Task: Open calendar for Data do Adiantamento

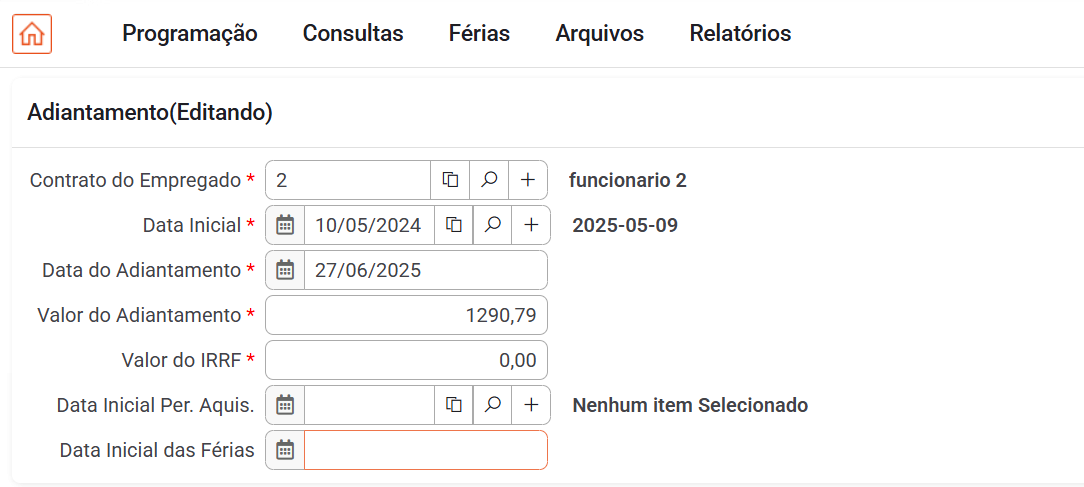Action: pyautogui.click(x=285, y=270)
